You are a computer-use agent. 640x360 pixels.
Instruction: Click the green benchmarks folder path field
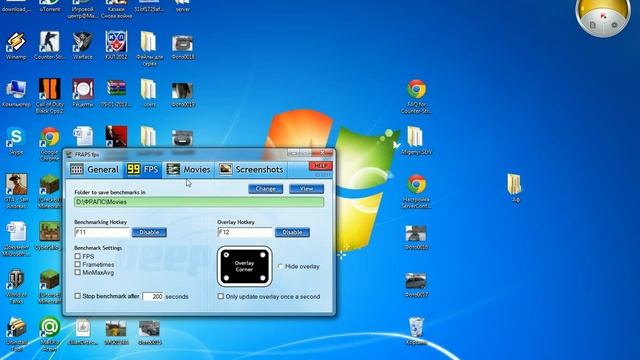click(x=199, y=202)
